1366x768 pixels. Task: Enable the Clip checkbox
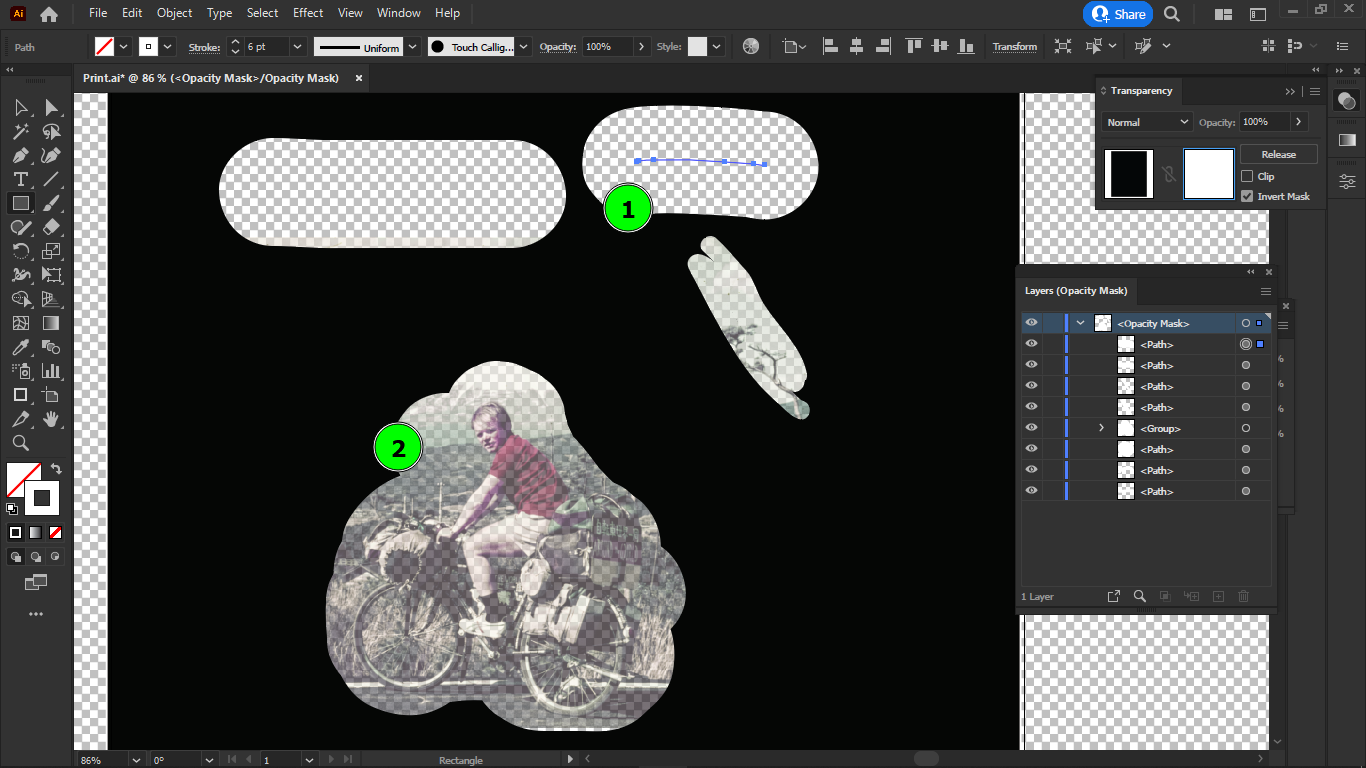pyautogui.click(x=1248, y=176)
